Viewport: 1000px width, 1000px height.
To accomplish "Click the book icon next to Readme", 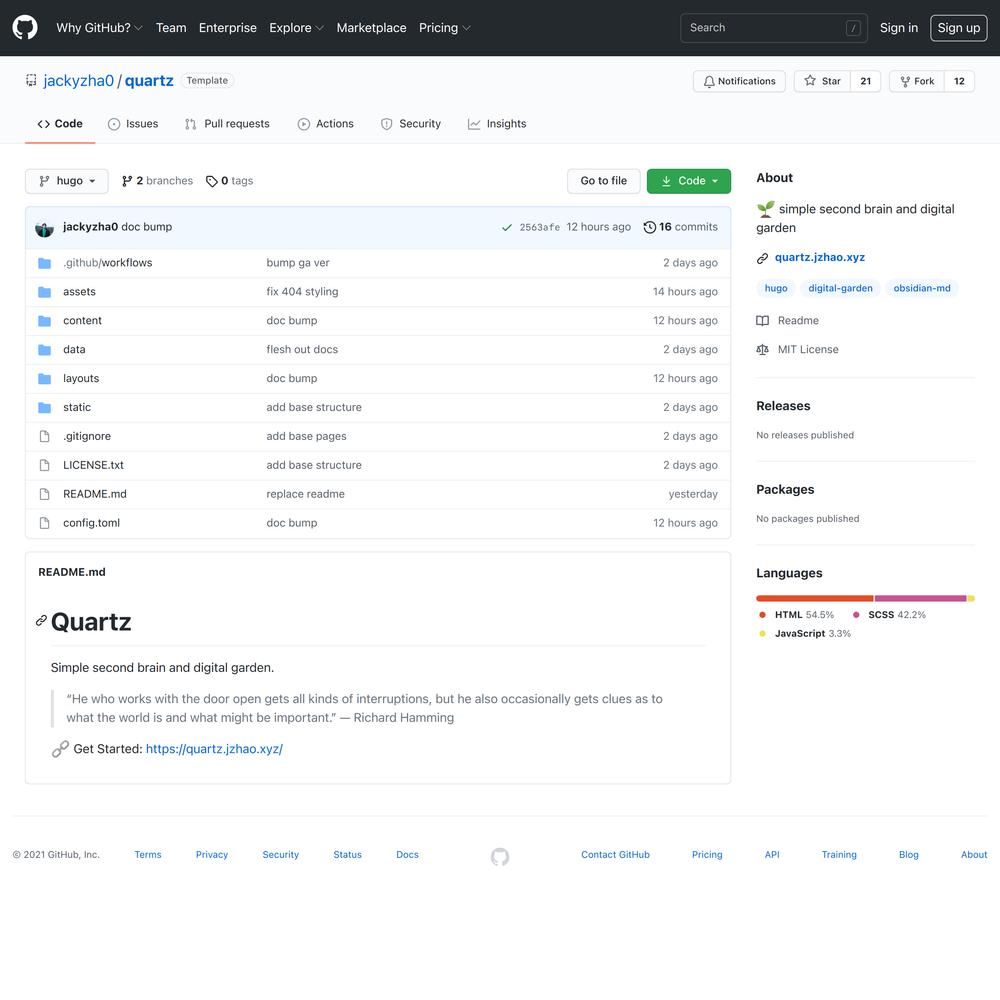I will tap(762, 320).
